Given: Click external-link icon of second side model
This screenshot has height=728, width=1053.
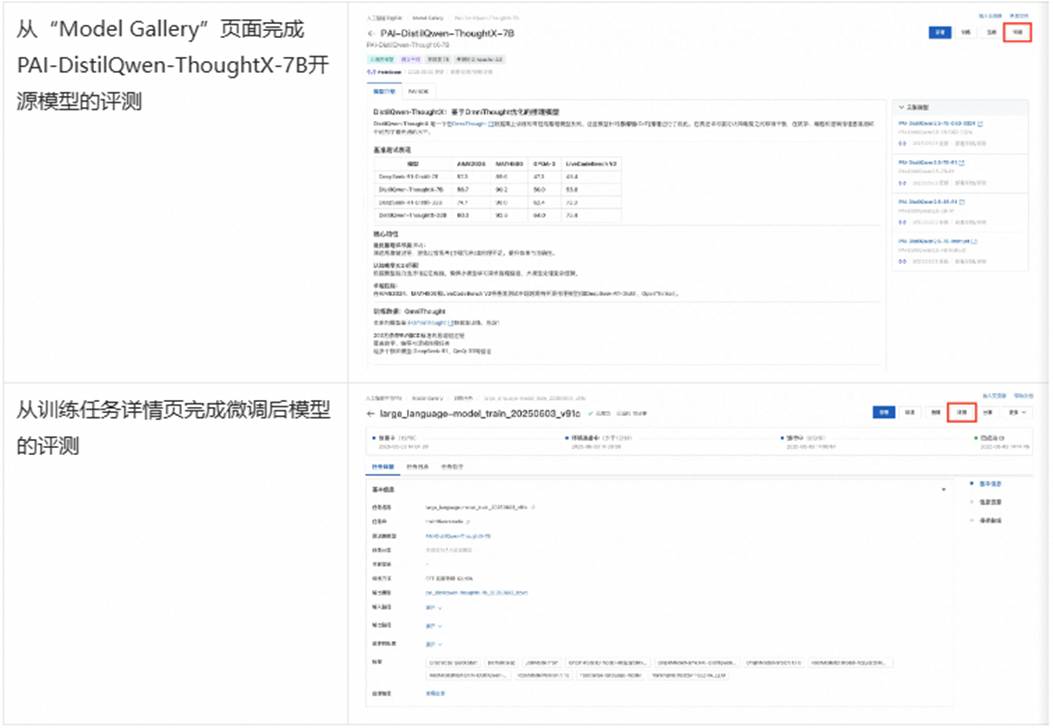Looking at the screenshot, I should pos(962,163).
